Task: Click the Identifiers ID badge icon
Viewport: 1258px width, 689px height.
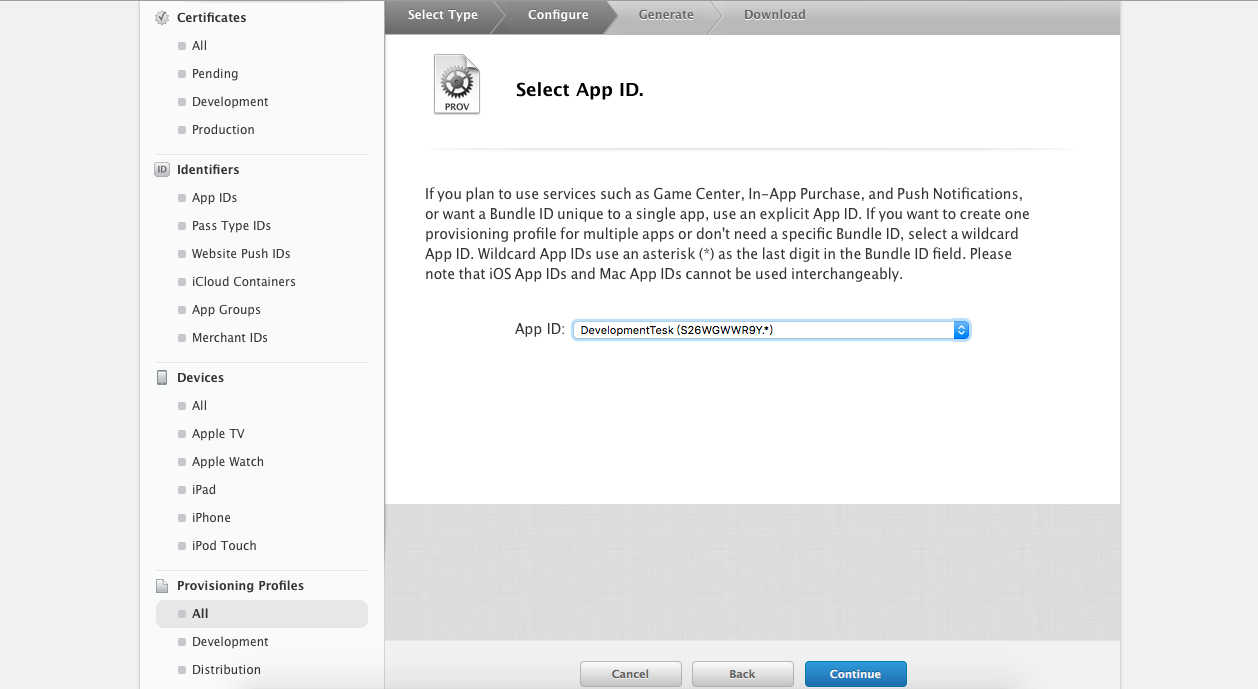Action: (x=162, y=169)
